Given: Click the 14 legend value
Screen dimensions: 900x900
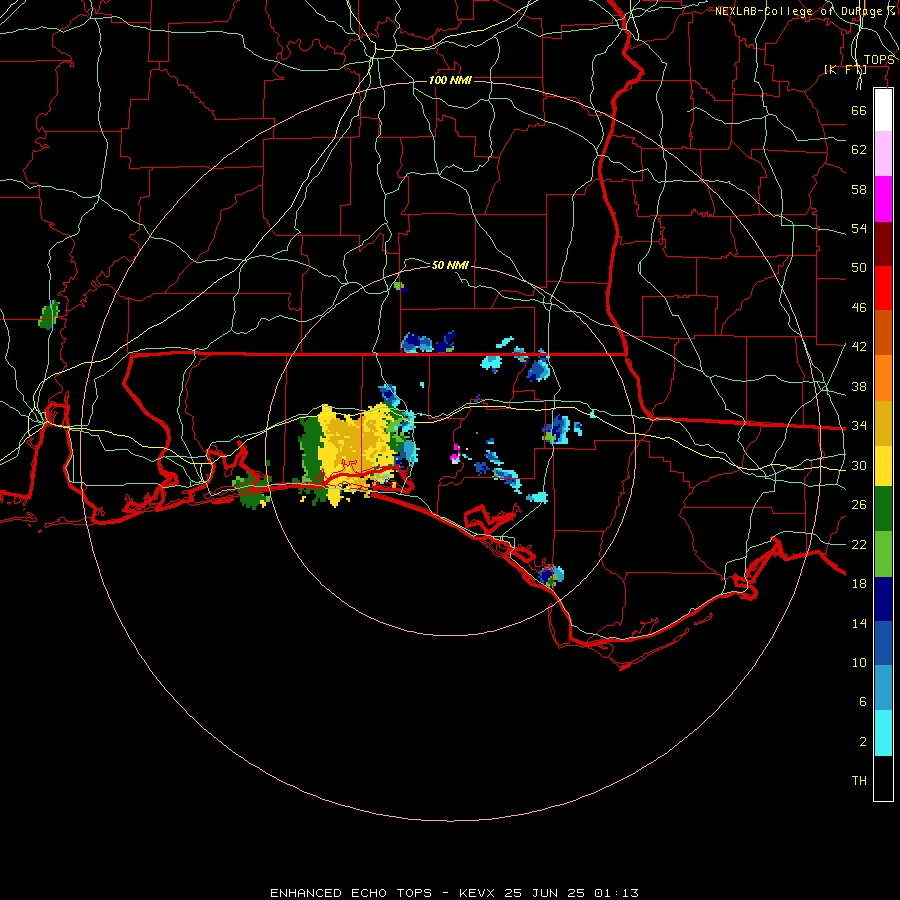Looking at the screenshot, I should [859, 623].
